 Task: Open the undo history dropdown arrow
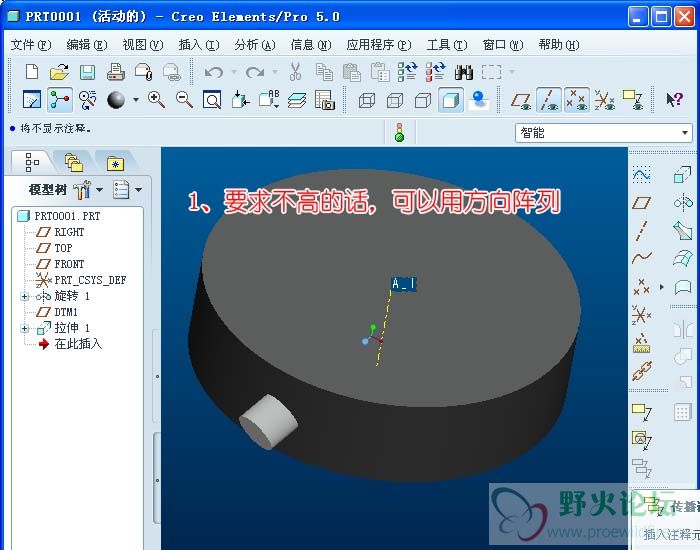pyautogui.click(x=233, y=72)
